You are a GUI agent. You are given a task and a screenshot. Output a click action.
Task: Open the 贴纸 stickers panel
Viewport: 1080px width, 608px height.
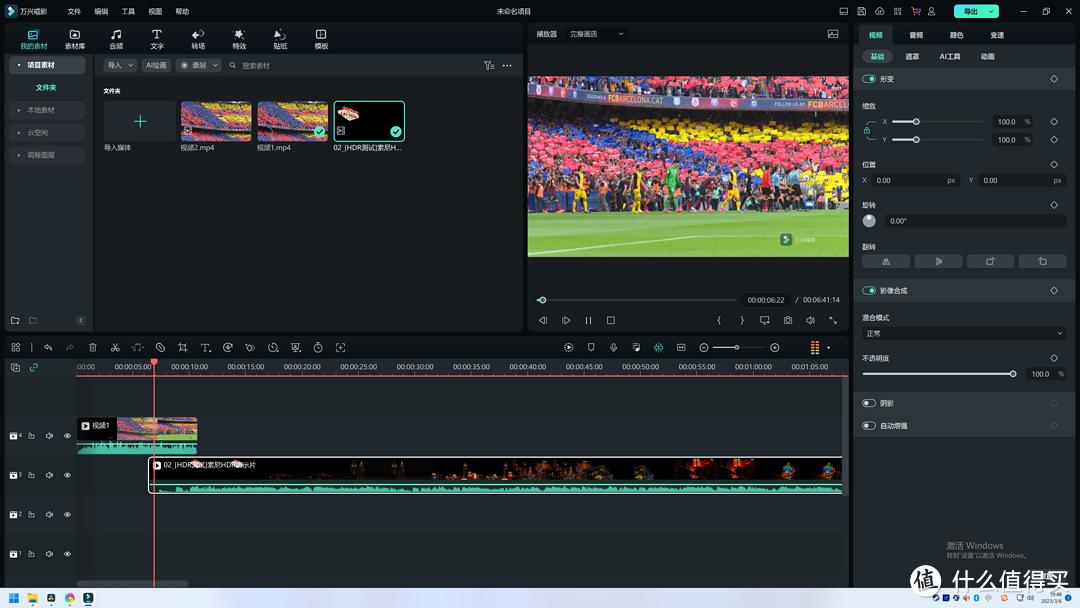click(x=280, y=39)
